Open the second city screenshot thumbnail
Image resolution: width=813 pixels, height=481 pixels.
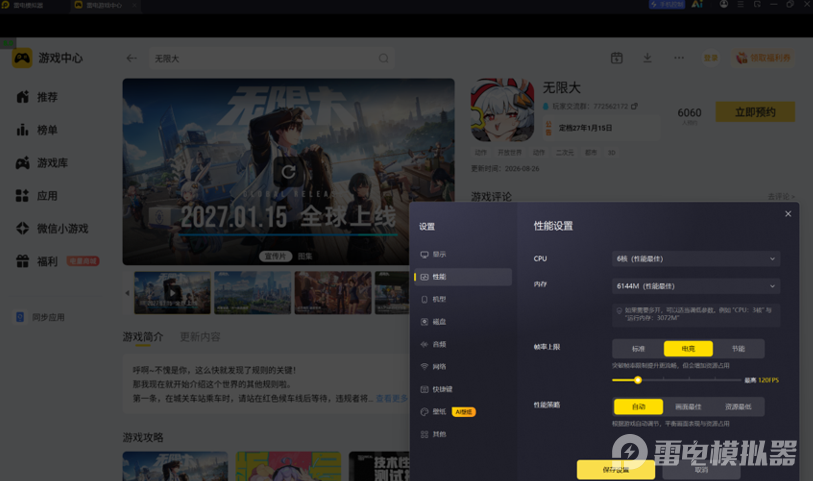(253, 293)
